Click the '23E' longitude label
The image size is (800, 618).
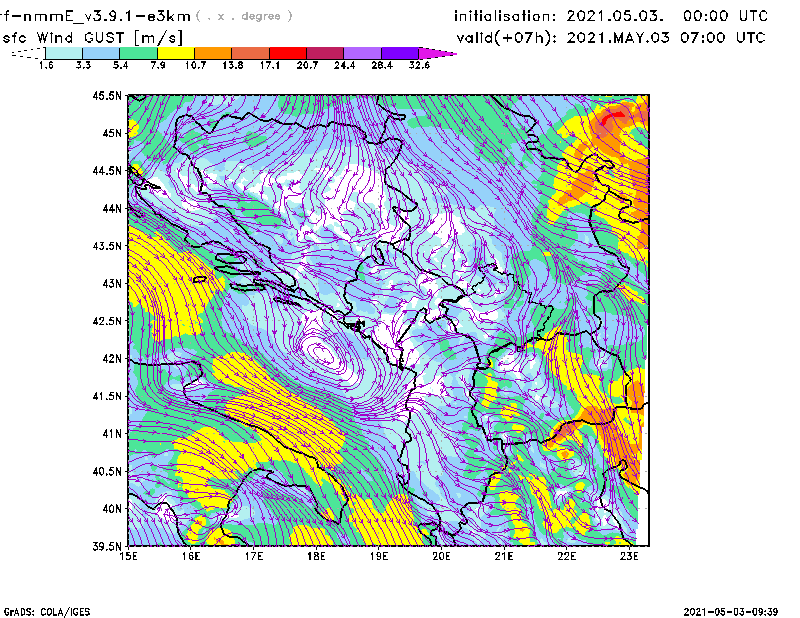[x=629, y=556]
